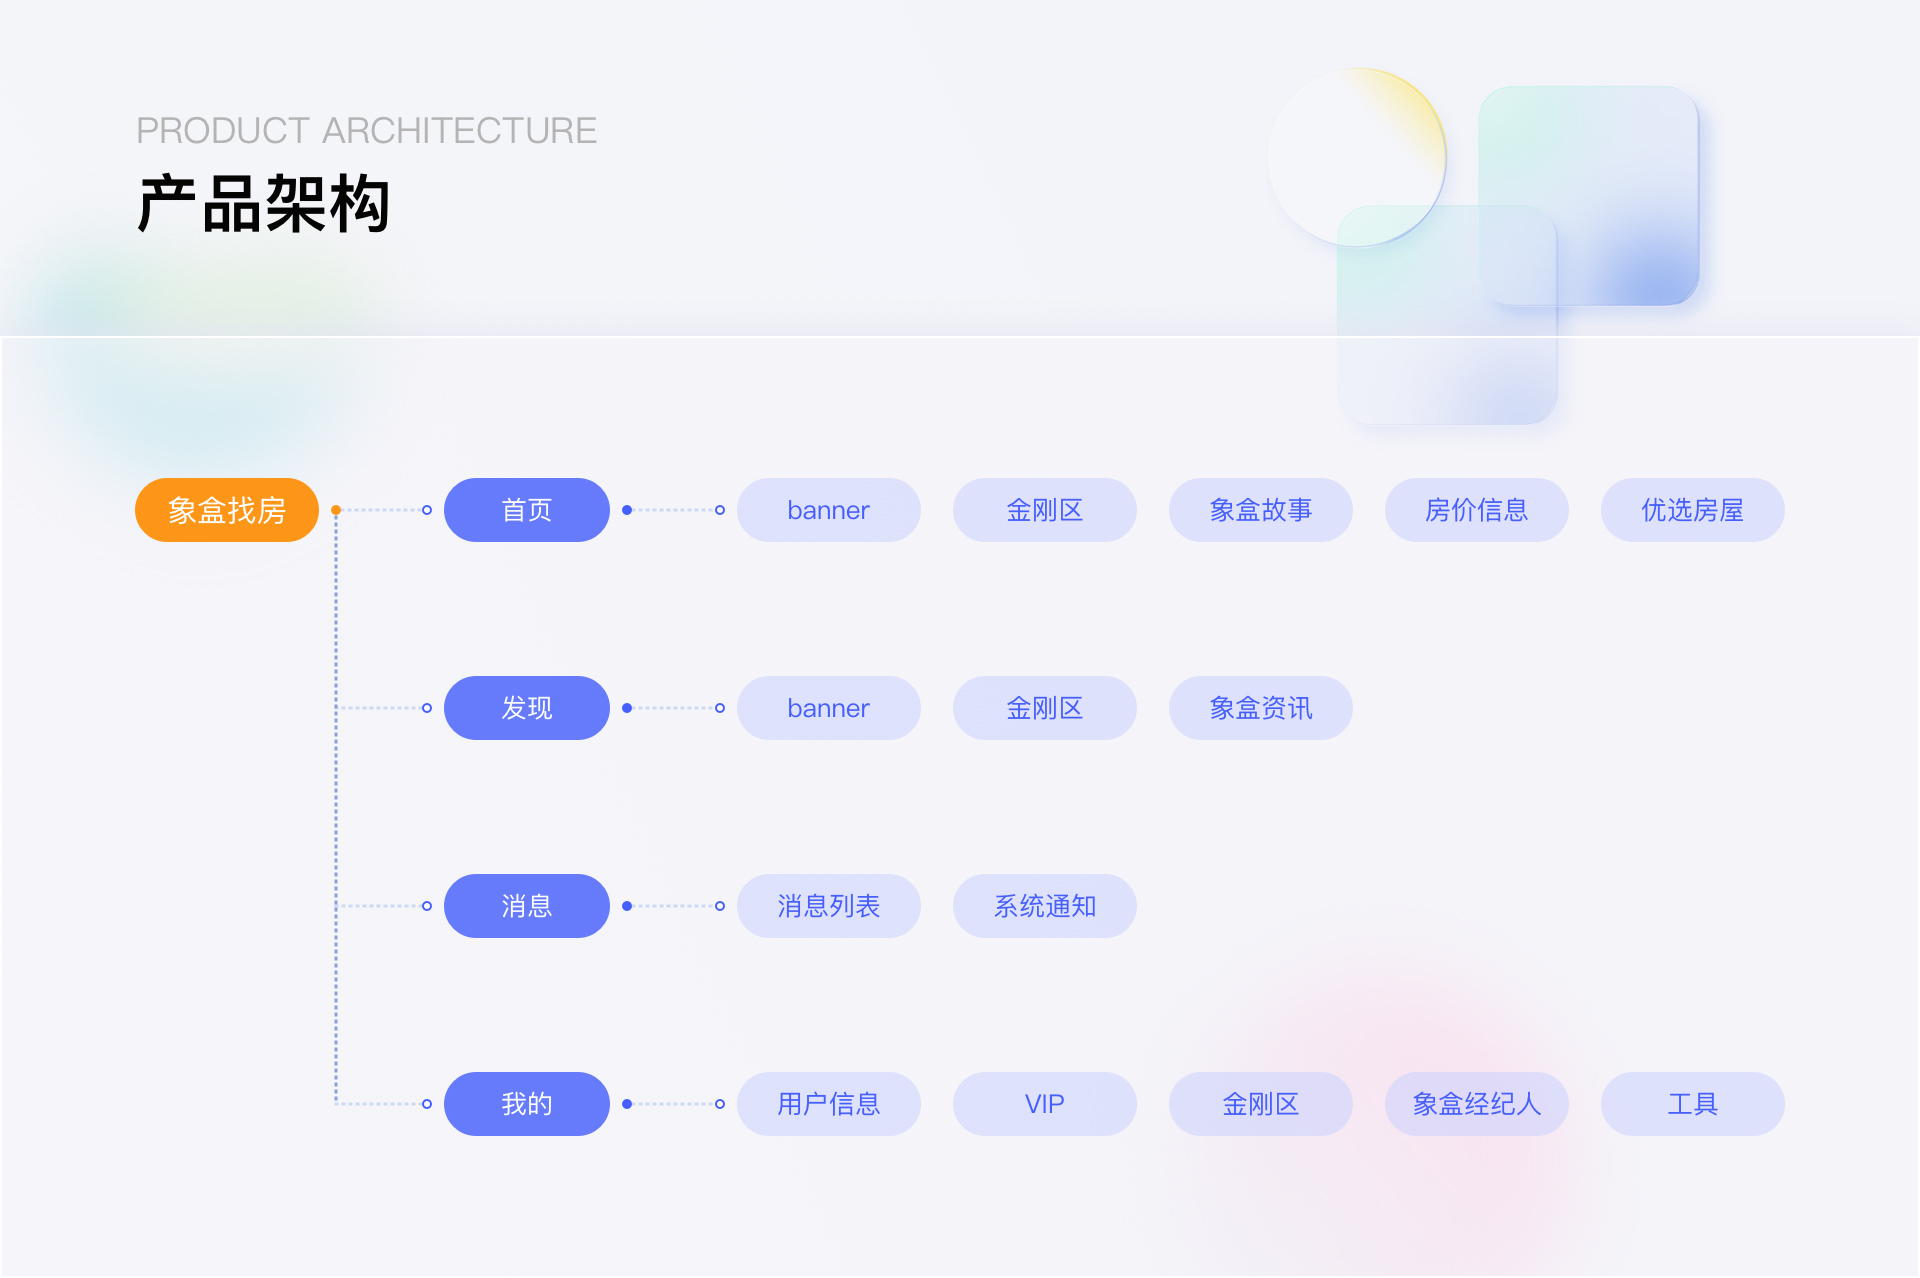
Task: Select the 消息 node
Action: pyautogui.click(x=527, y=906)
